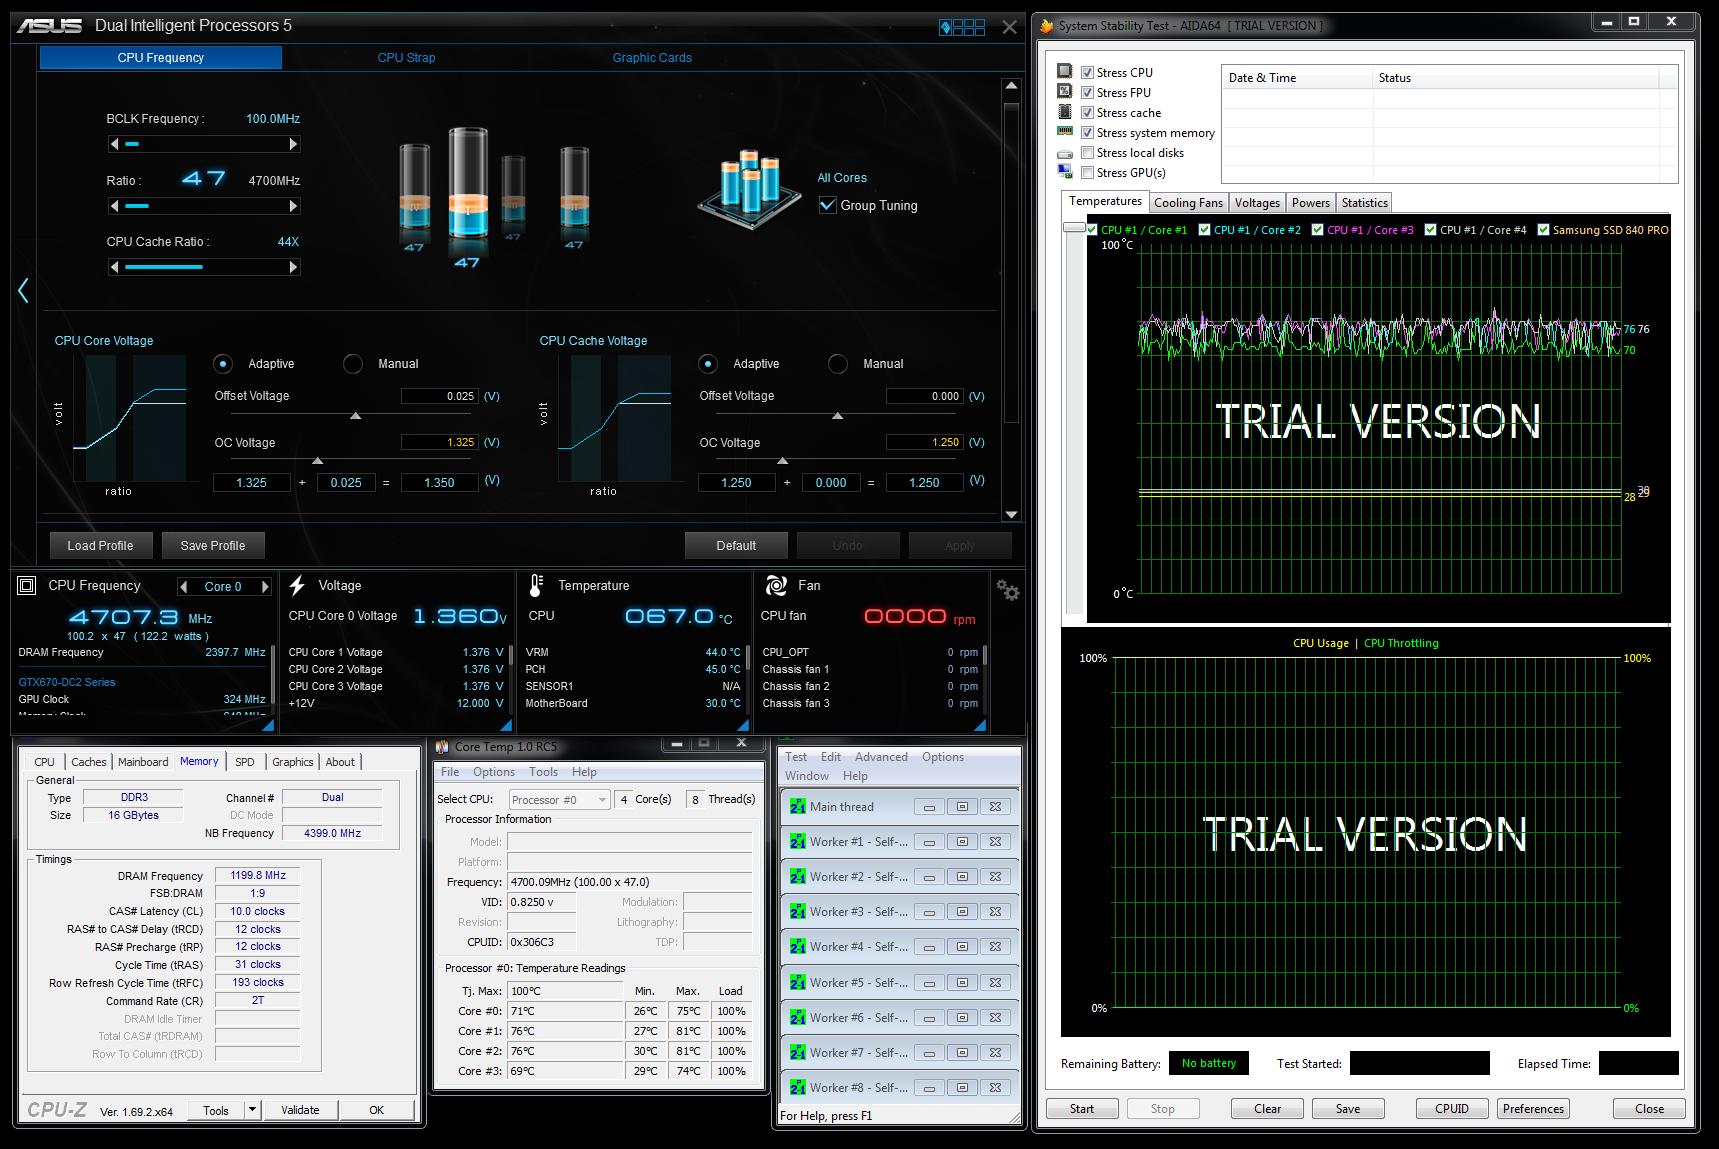Image resolution: width=1719 pixels, height=1149 pixels.
Task: Select Manual mode for CPU Core Voltage
Action: pyautogui.click(x=353, y=364)
